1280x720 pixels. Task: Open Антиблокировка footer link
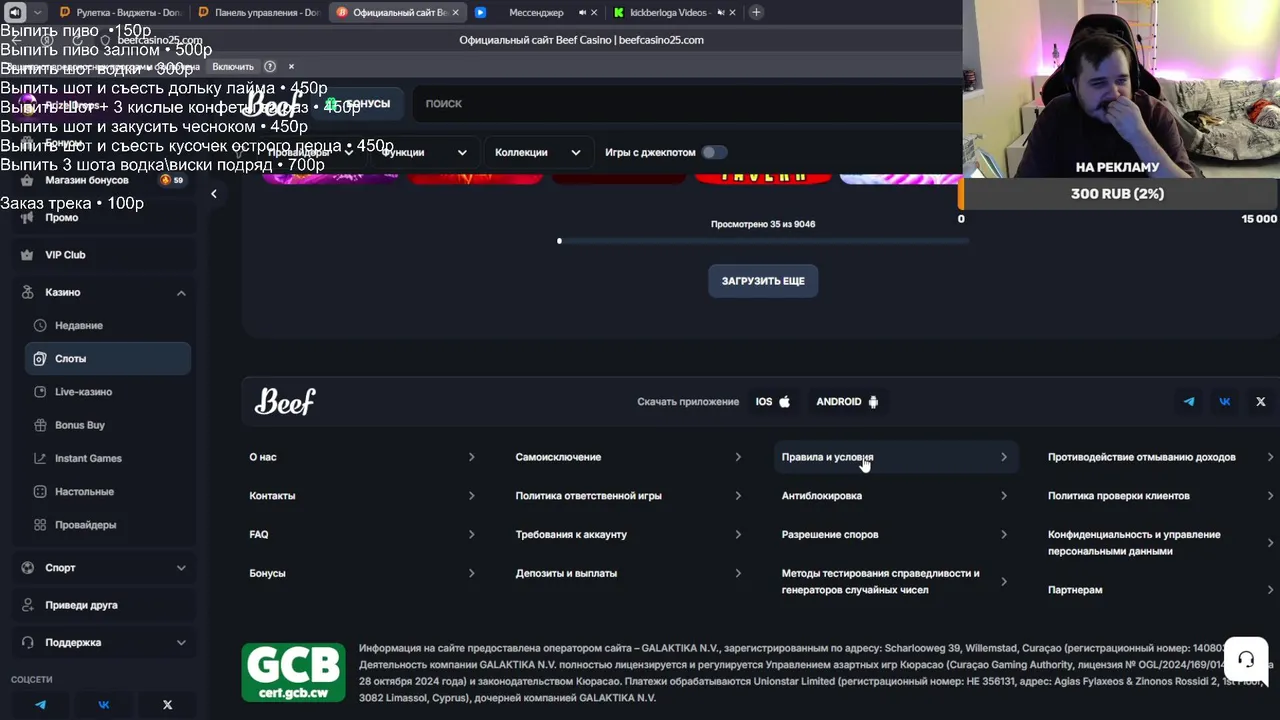[895, 496]
